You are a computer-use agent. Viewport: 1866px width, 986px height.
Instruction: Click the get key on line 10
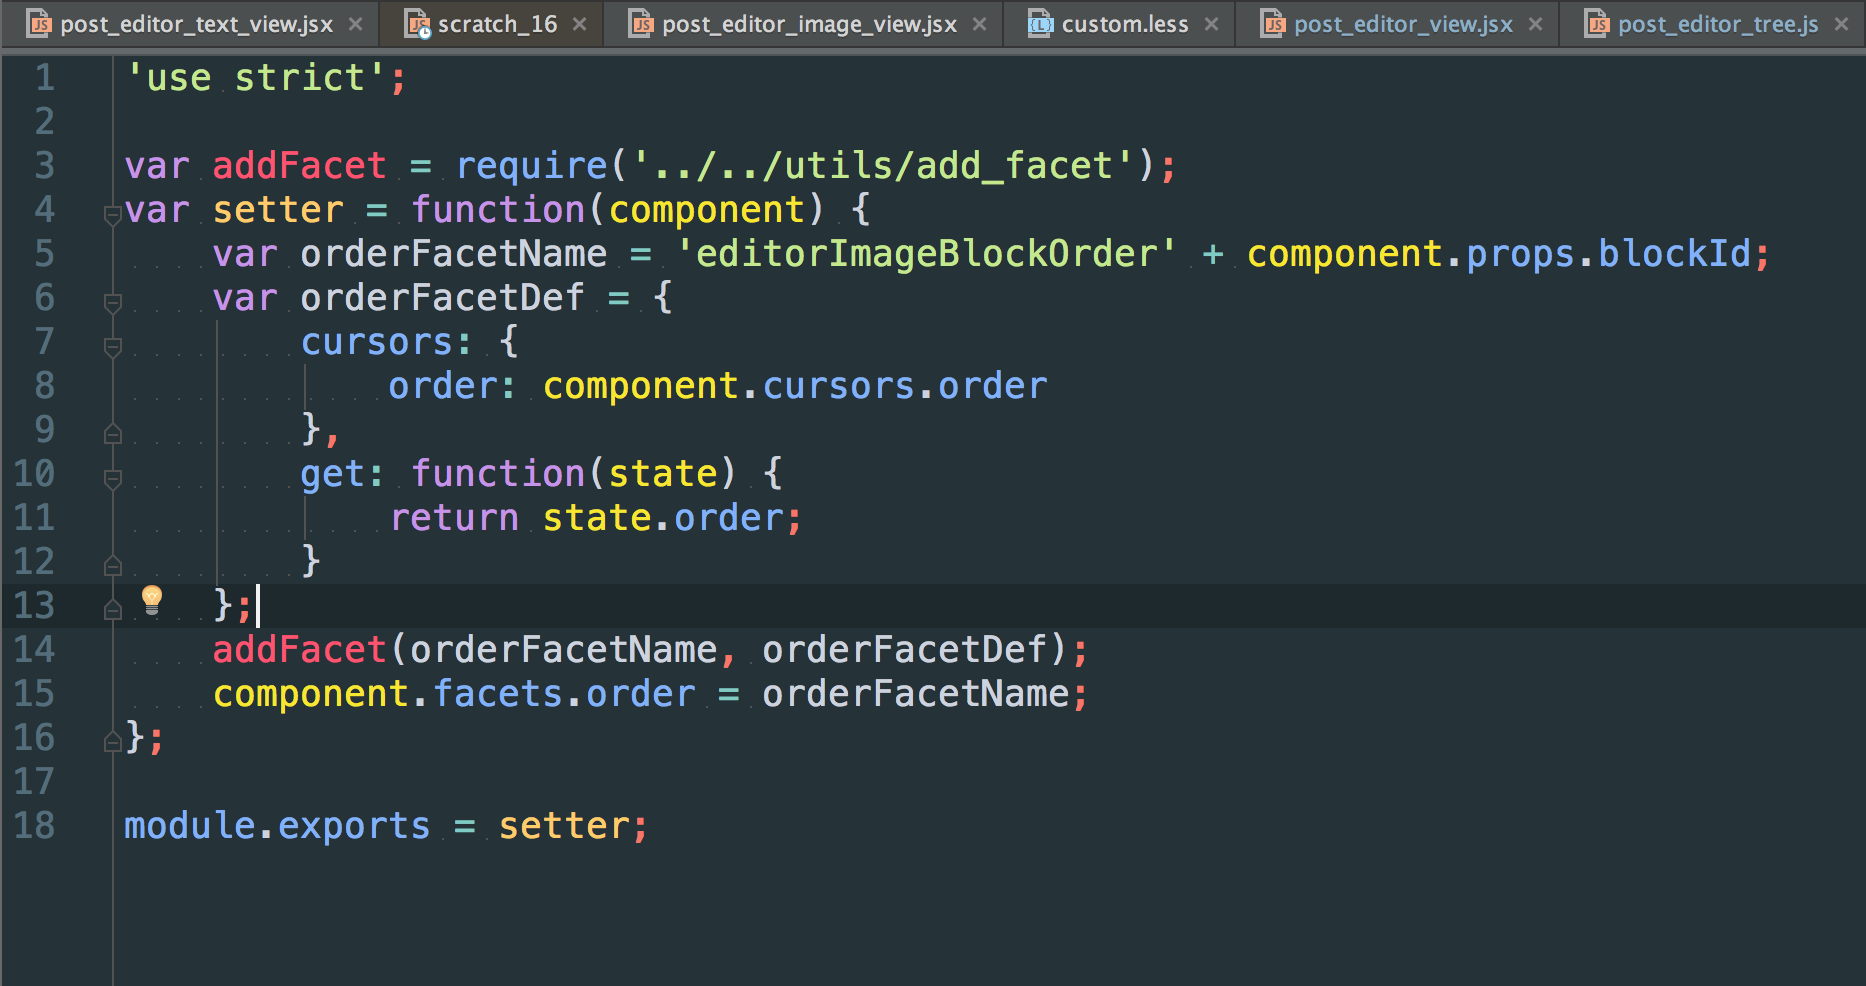tap(333, 474)
